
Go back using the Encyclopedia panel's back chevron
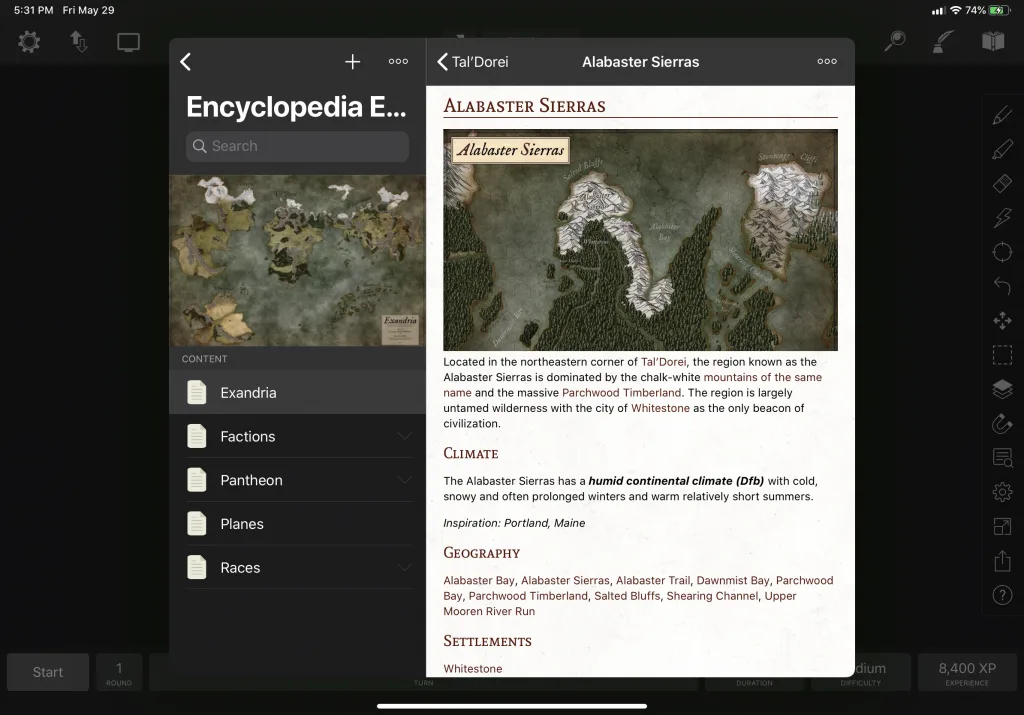click(185, 62)
